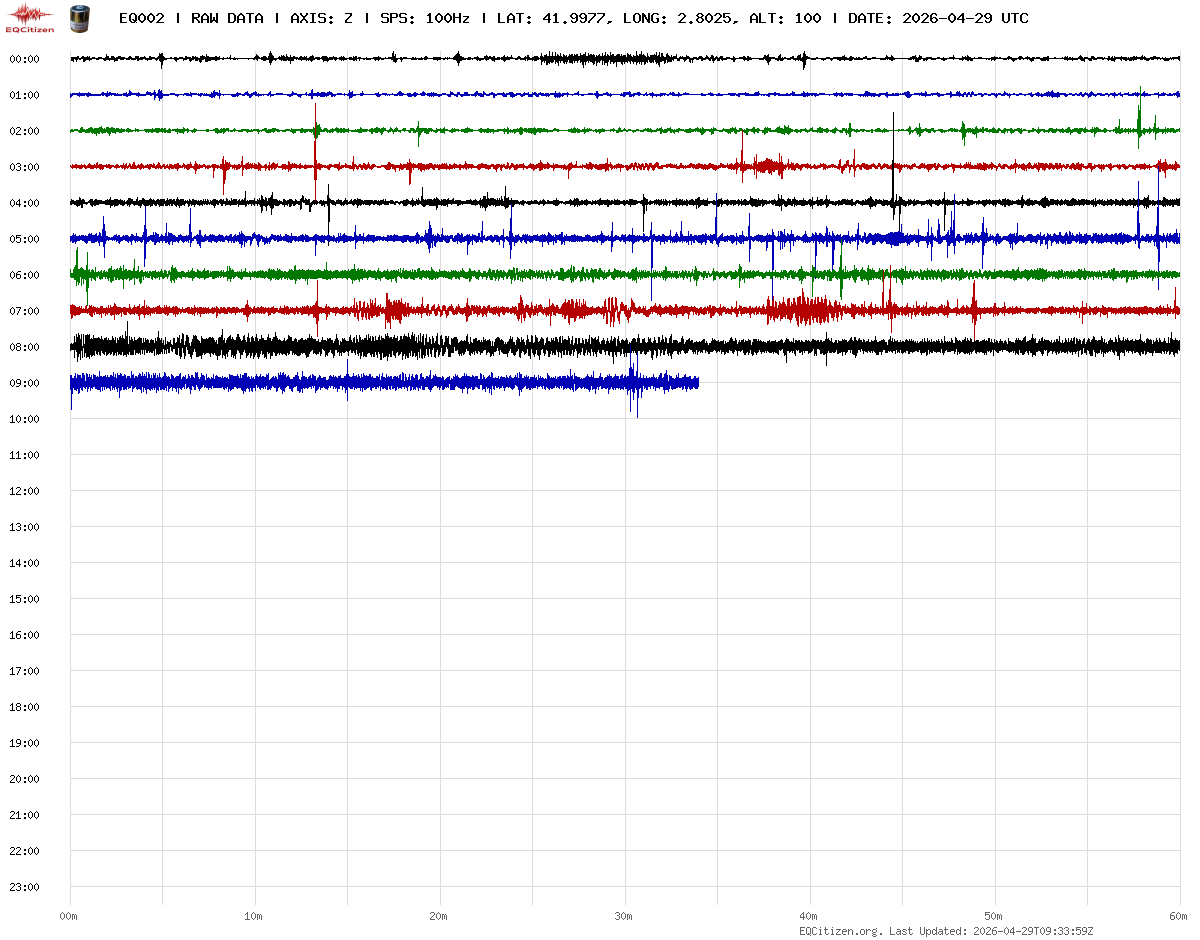Viewport: 1200px width, 940px height.
Task: Click the right end of the 09:00 blue trace
Action: pyautogui.click(x=697, y=383)
